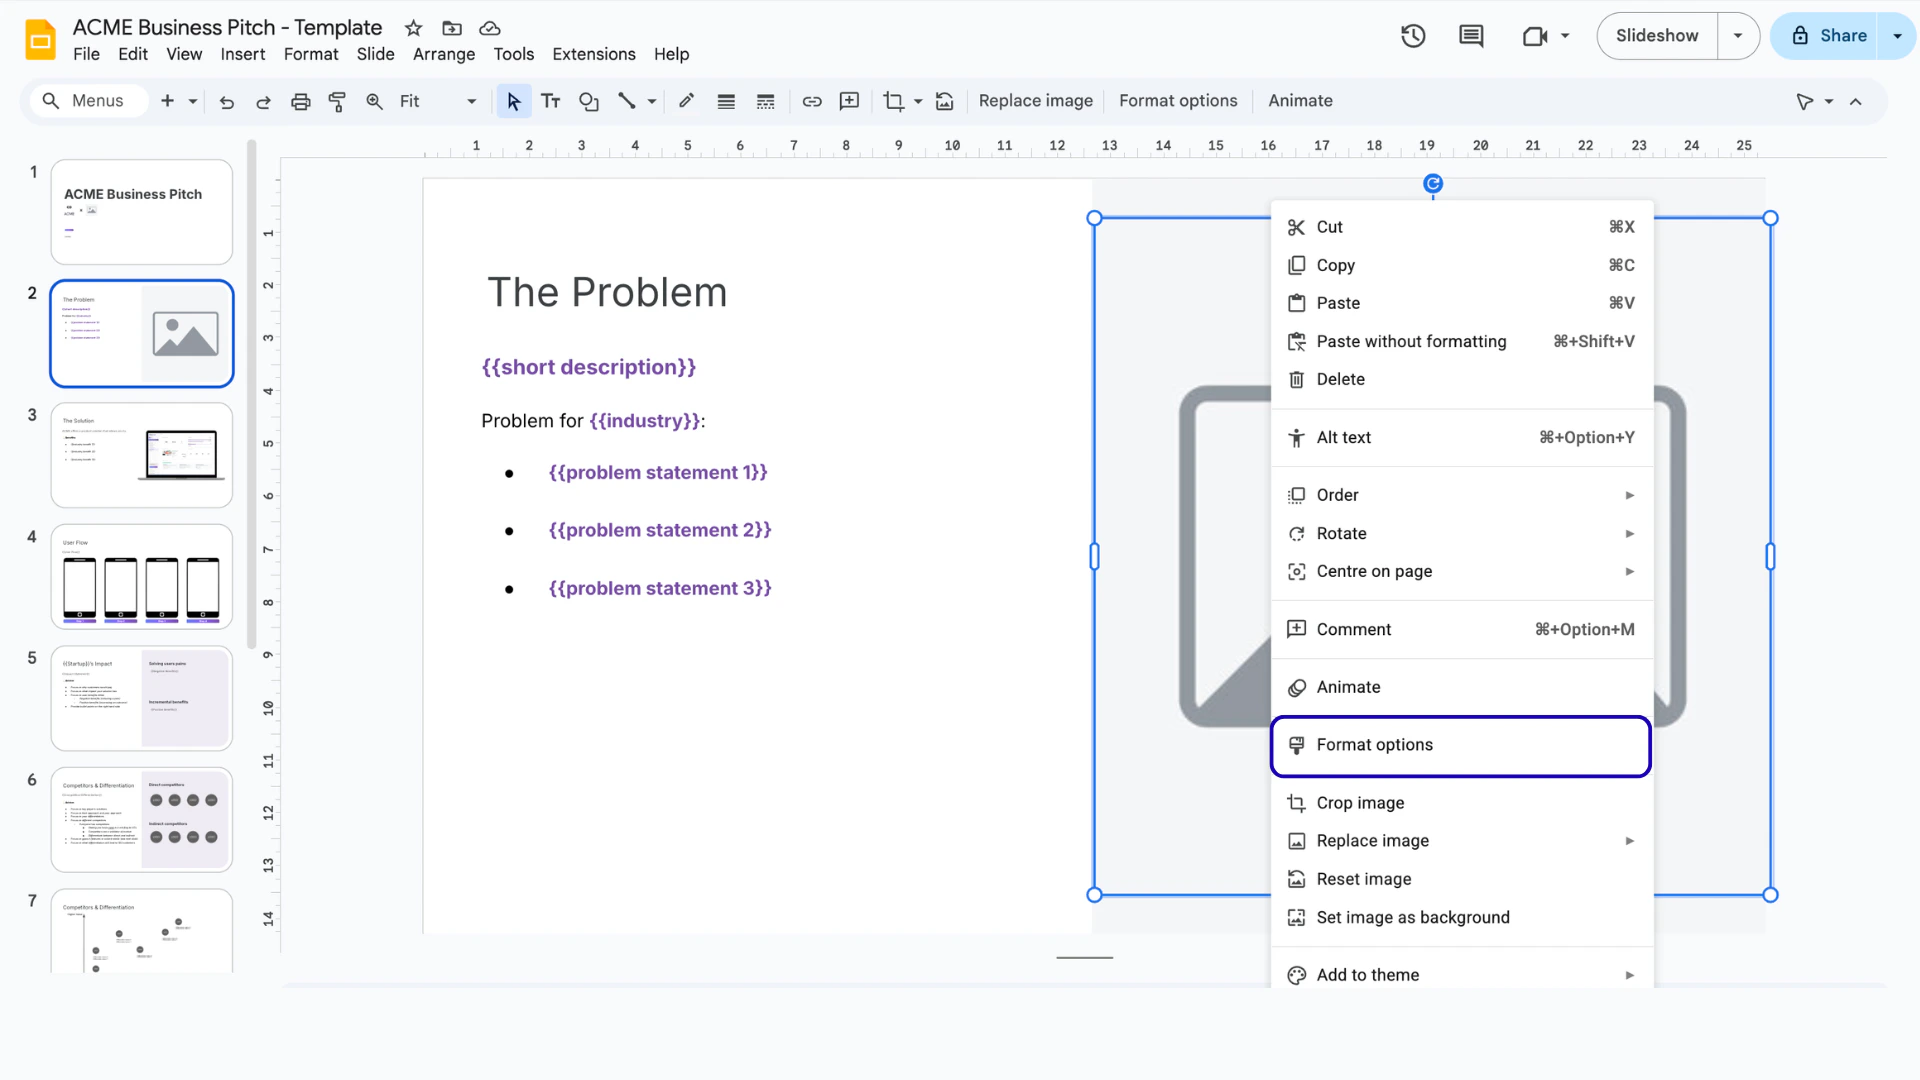Open the Slideshow options dropdown arrow
This screenshot has height=1080, width=1920.
1738,35
